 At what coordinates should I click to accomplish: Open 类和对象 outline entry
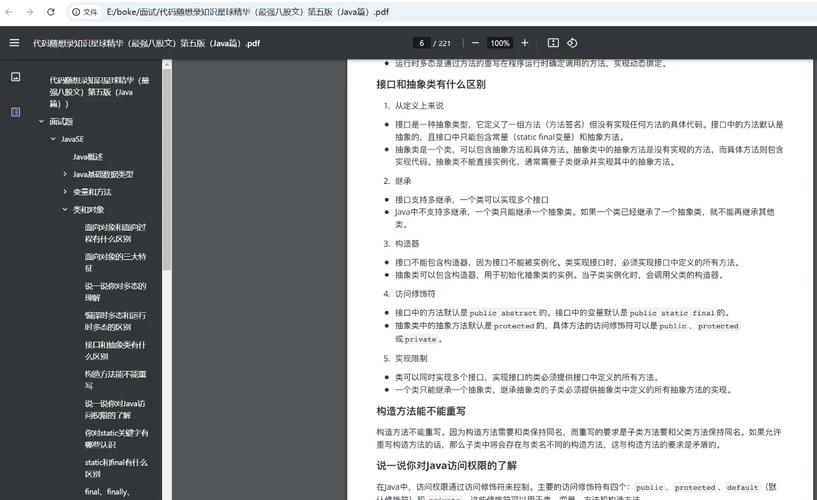pos(89,210)
